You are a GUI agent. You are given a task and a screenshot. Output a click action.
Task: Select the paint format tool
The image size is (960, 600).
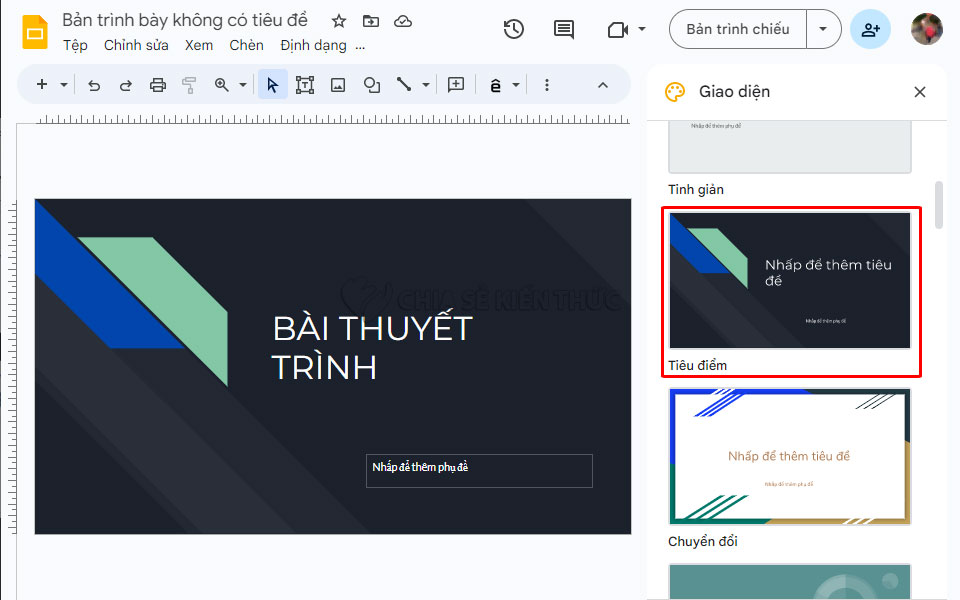189,85
